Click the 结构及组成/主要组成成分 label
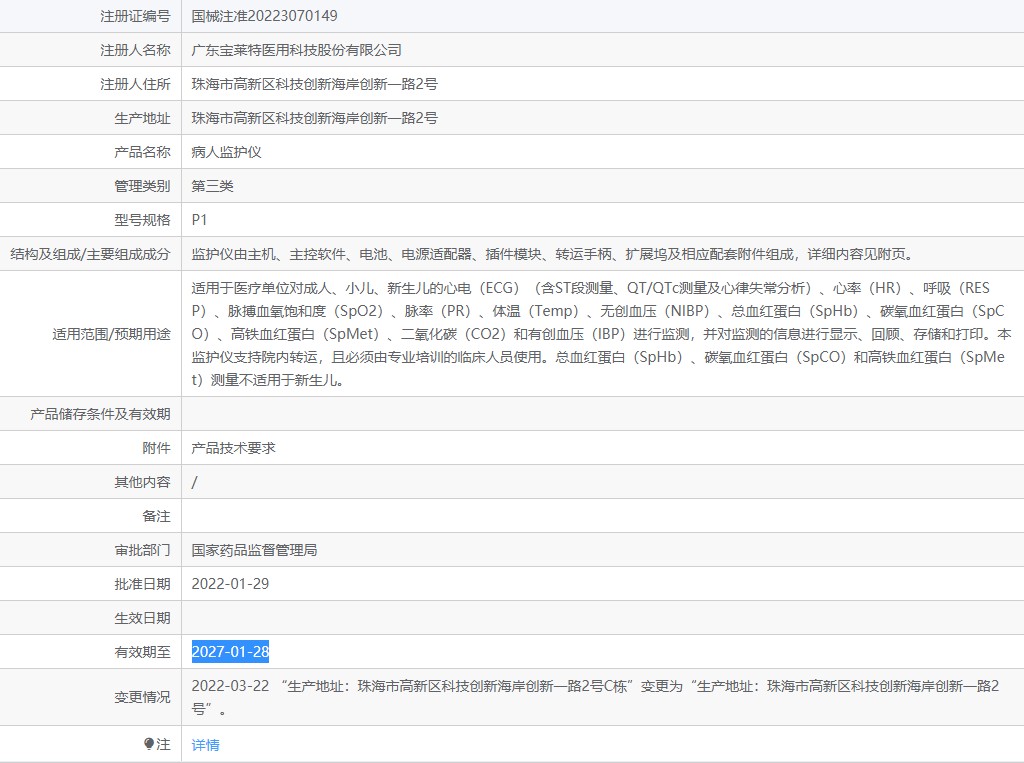This screenshot has height=763, width=1024. pyautogui.click(x=90, y=254)
